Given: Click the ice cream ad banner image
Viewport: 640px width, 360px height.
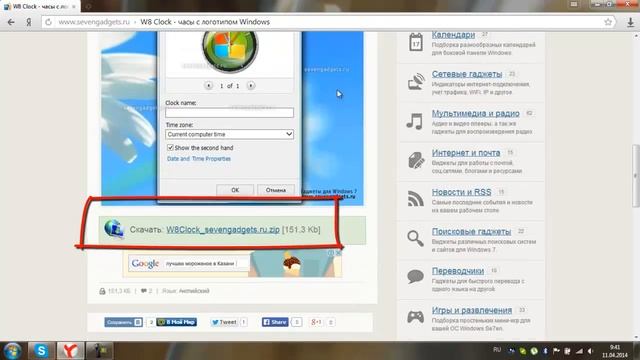Looking at the screenshot, I should [x=291, y=264].
